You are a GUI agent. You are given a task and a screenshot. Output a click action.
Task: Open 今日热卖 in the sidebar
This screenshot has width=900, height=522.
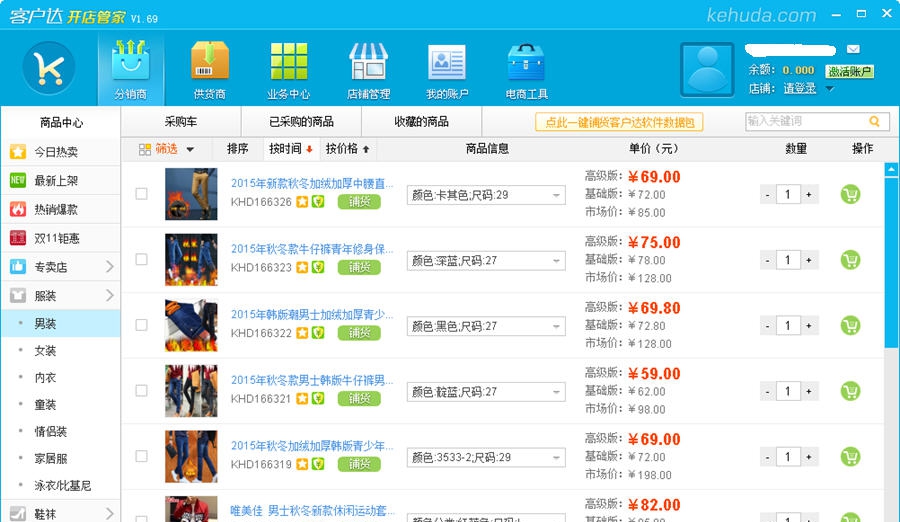coord(60,152)
